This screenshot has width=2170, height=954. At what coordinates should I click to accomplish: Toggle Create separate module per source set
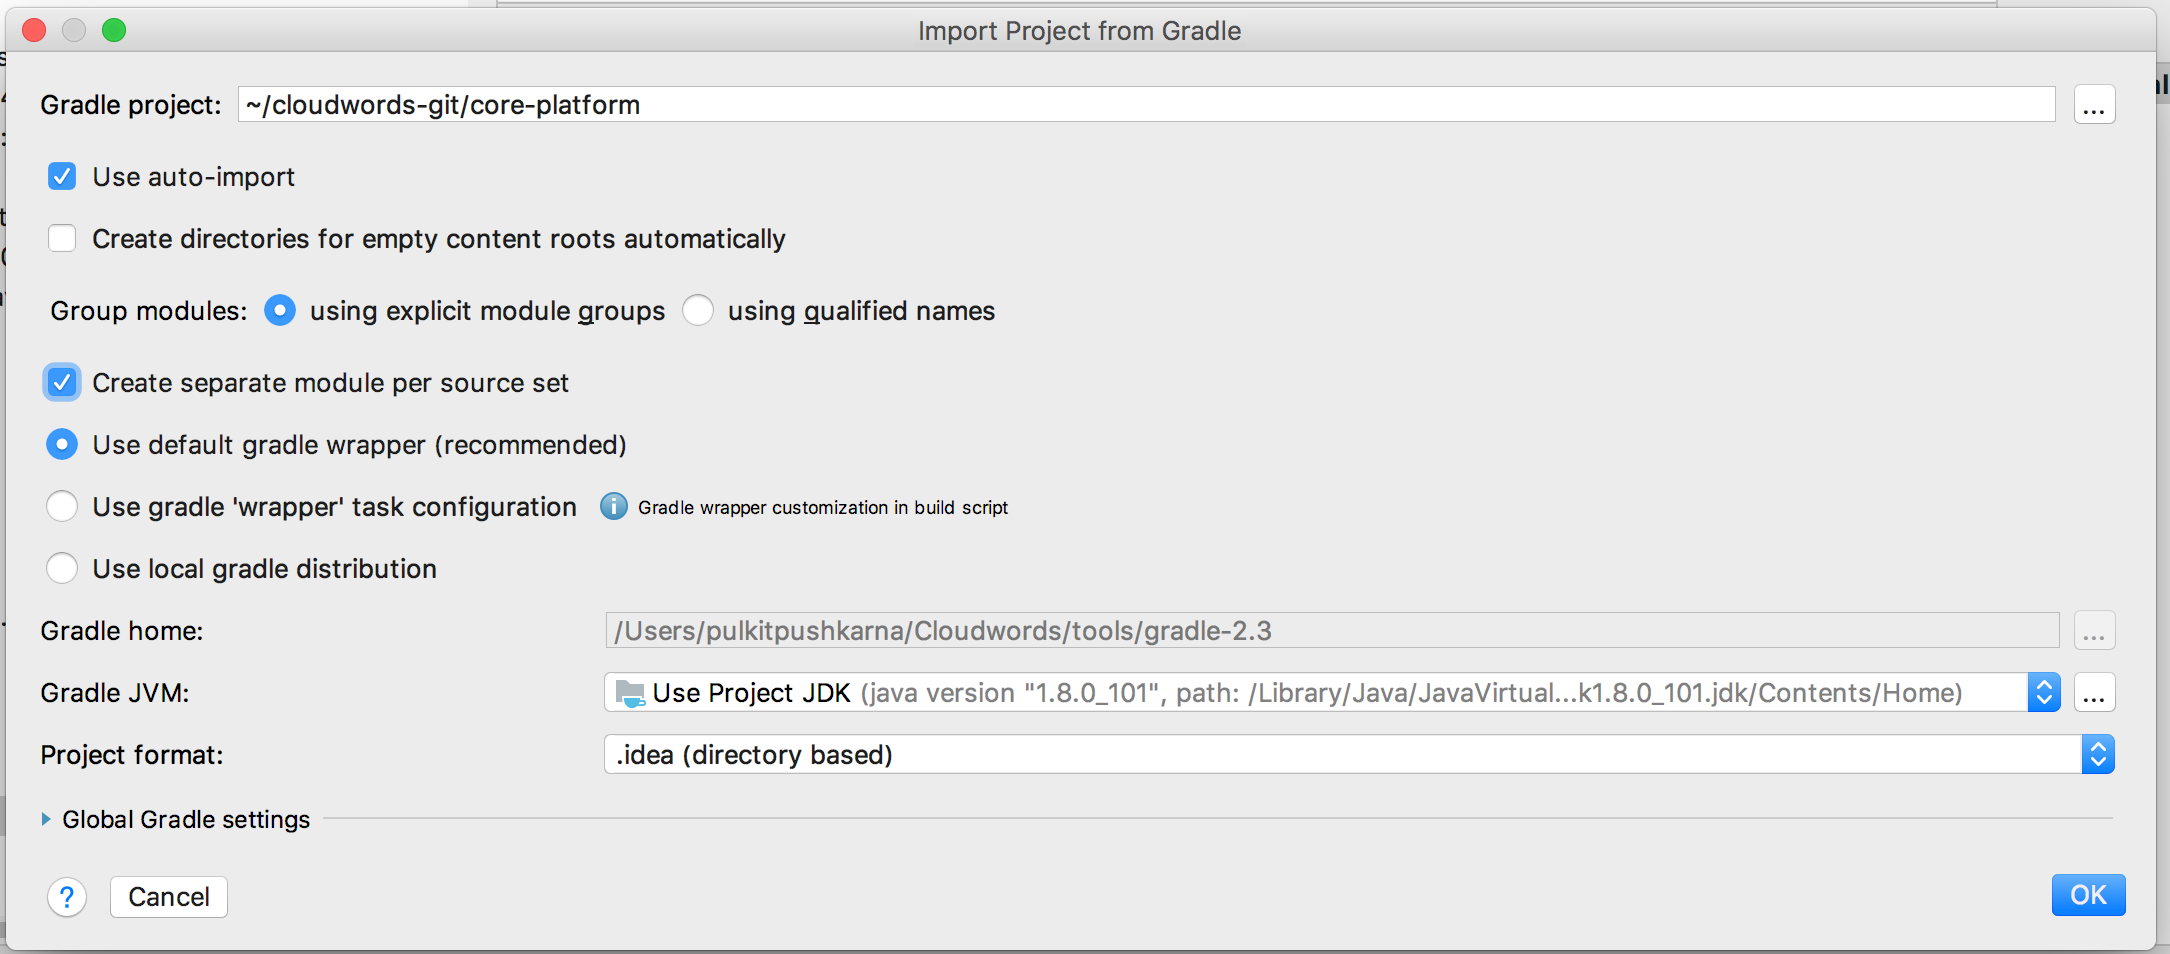point(62,383)
